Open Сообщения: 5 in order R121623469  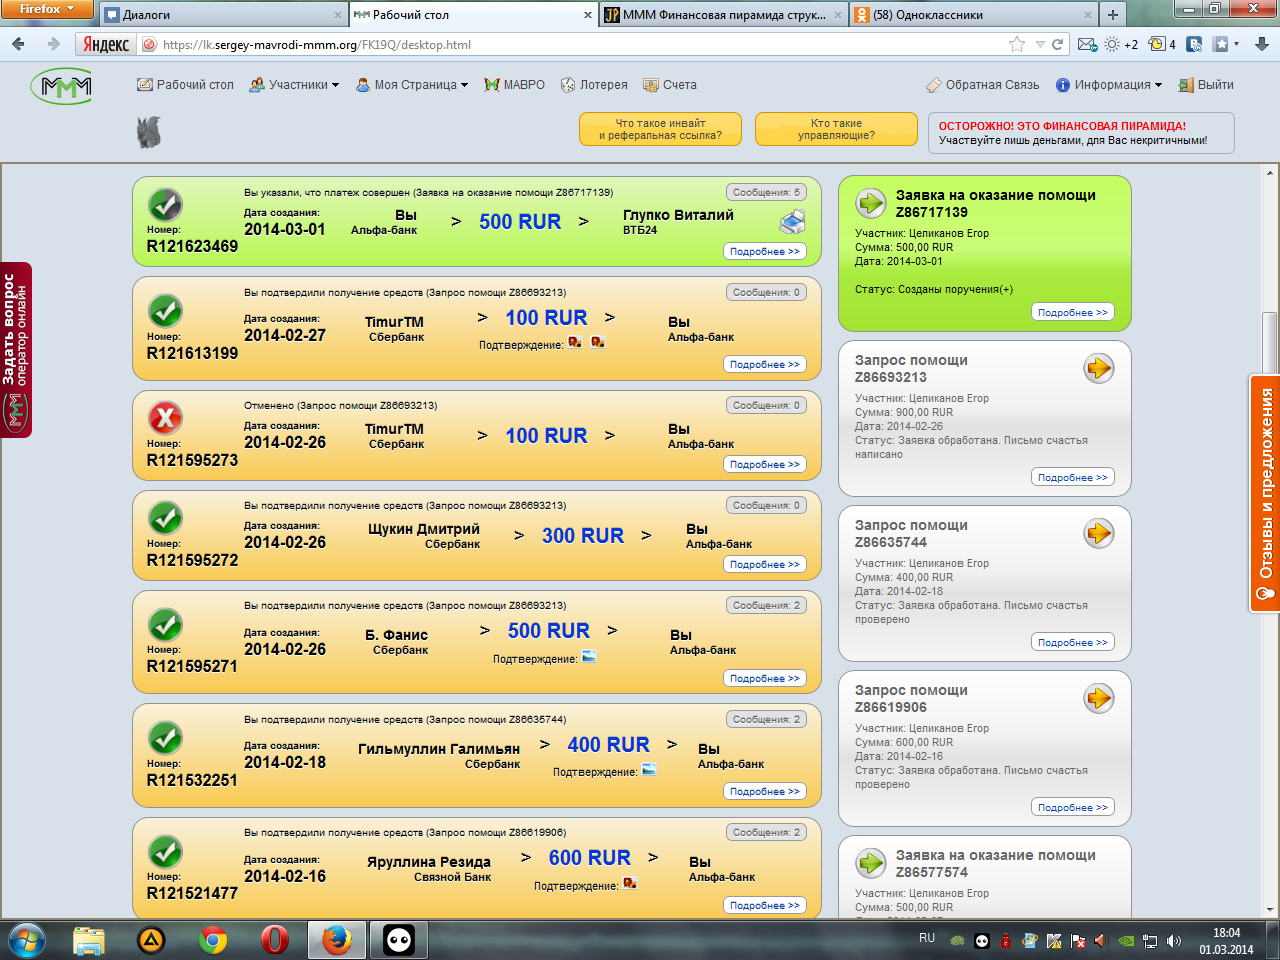(766, 192)
